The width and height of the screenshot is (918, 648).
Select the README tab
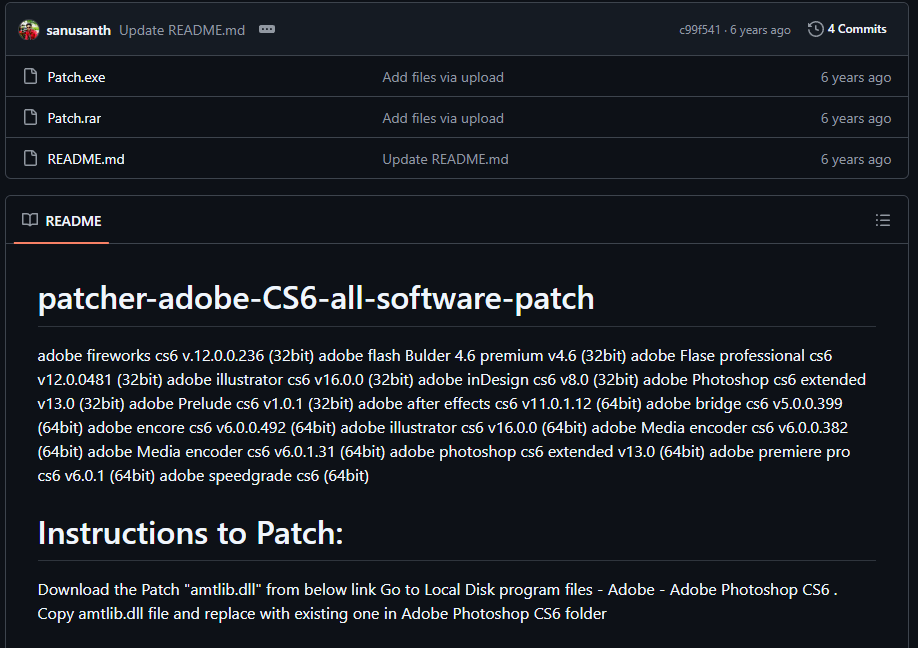click(x=61, y=221)
